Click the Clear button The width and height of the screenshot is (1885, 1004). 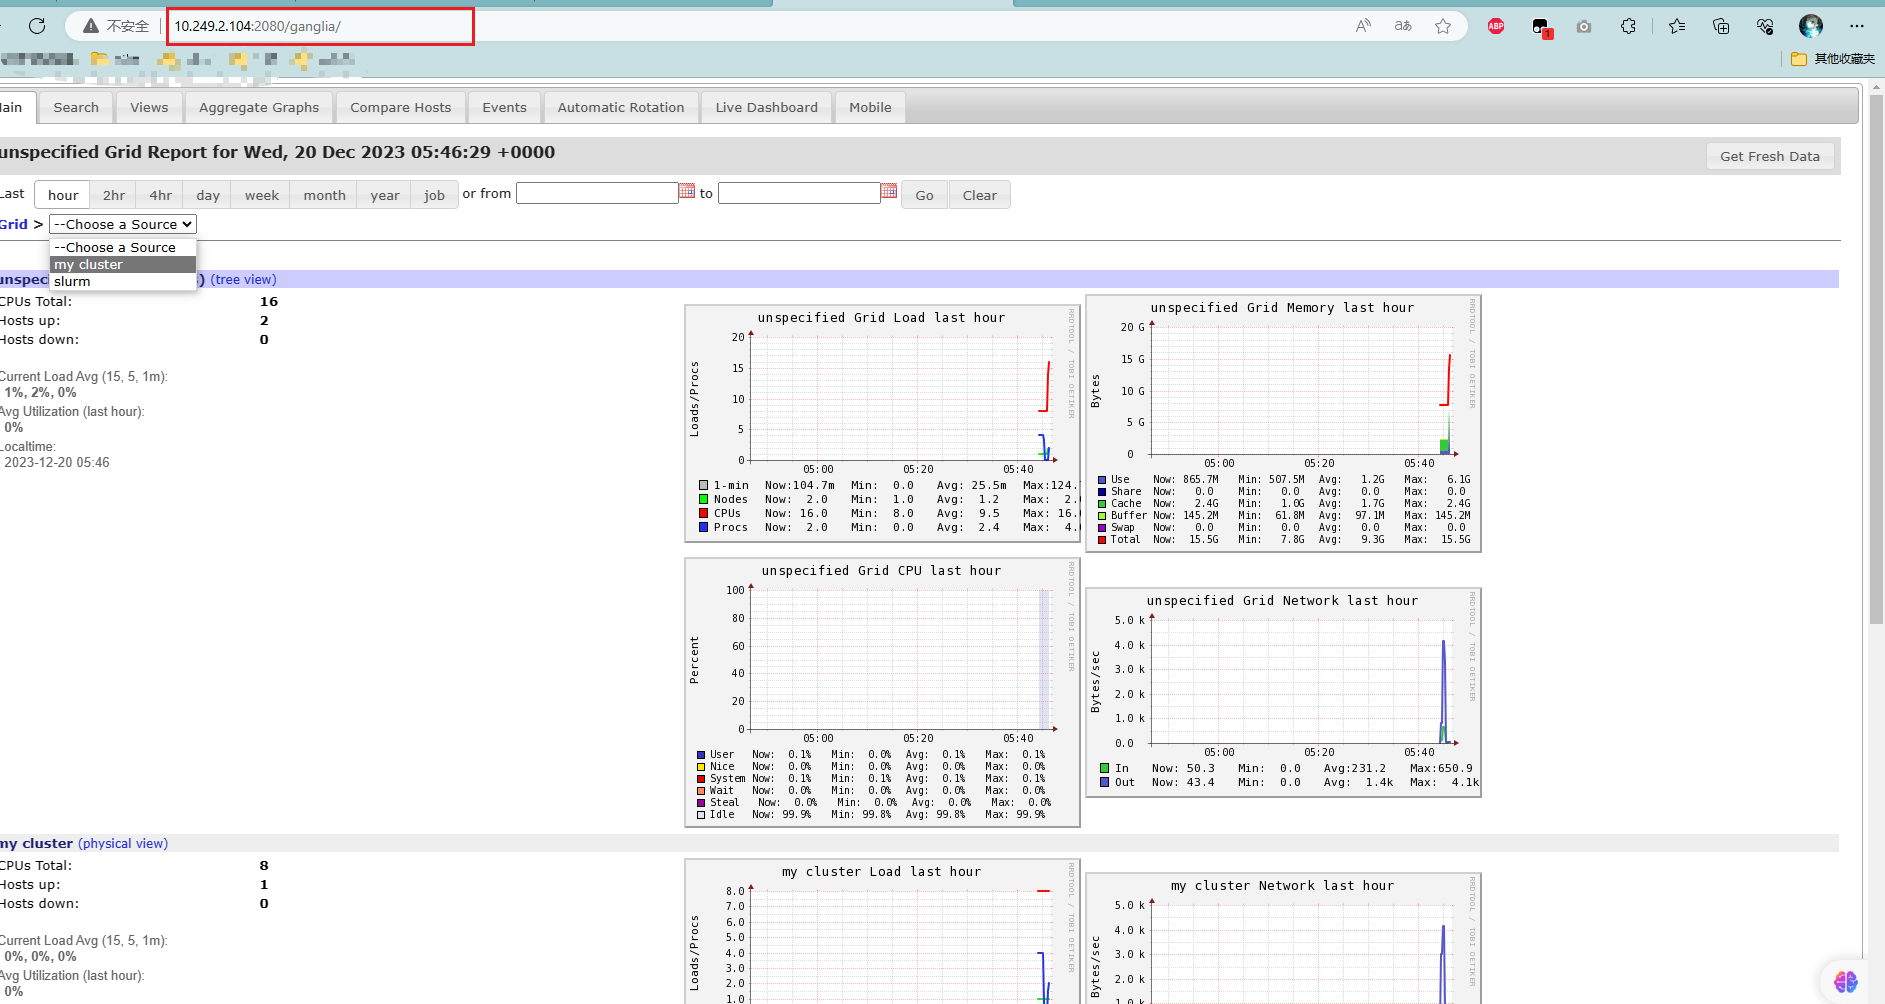pyautogui.click(x=980, y=195)
